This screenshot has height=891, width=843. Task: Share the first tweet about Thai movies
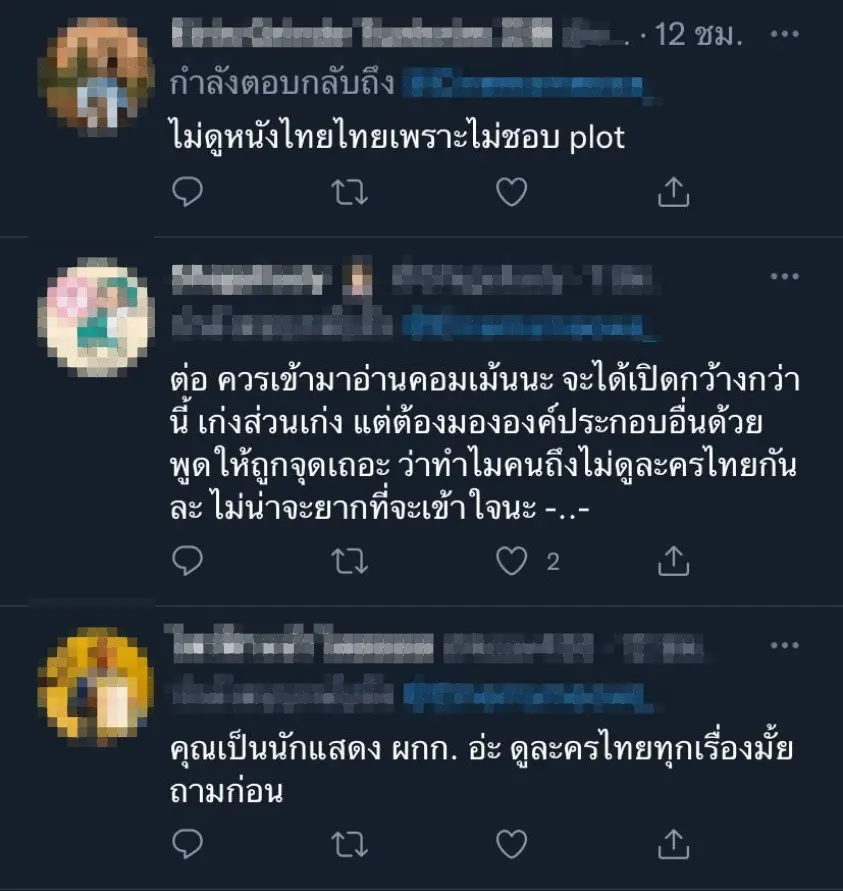(x=673, y=192)
